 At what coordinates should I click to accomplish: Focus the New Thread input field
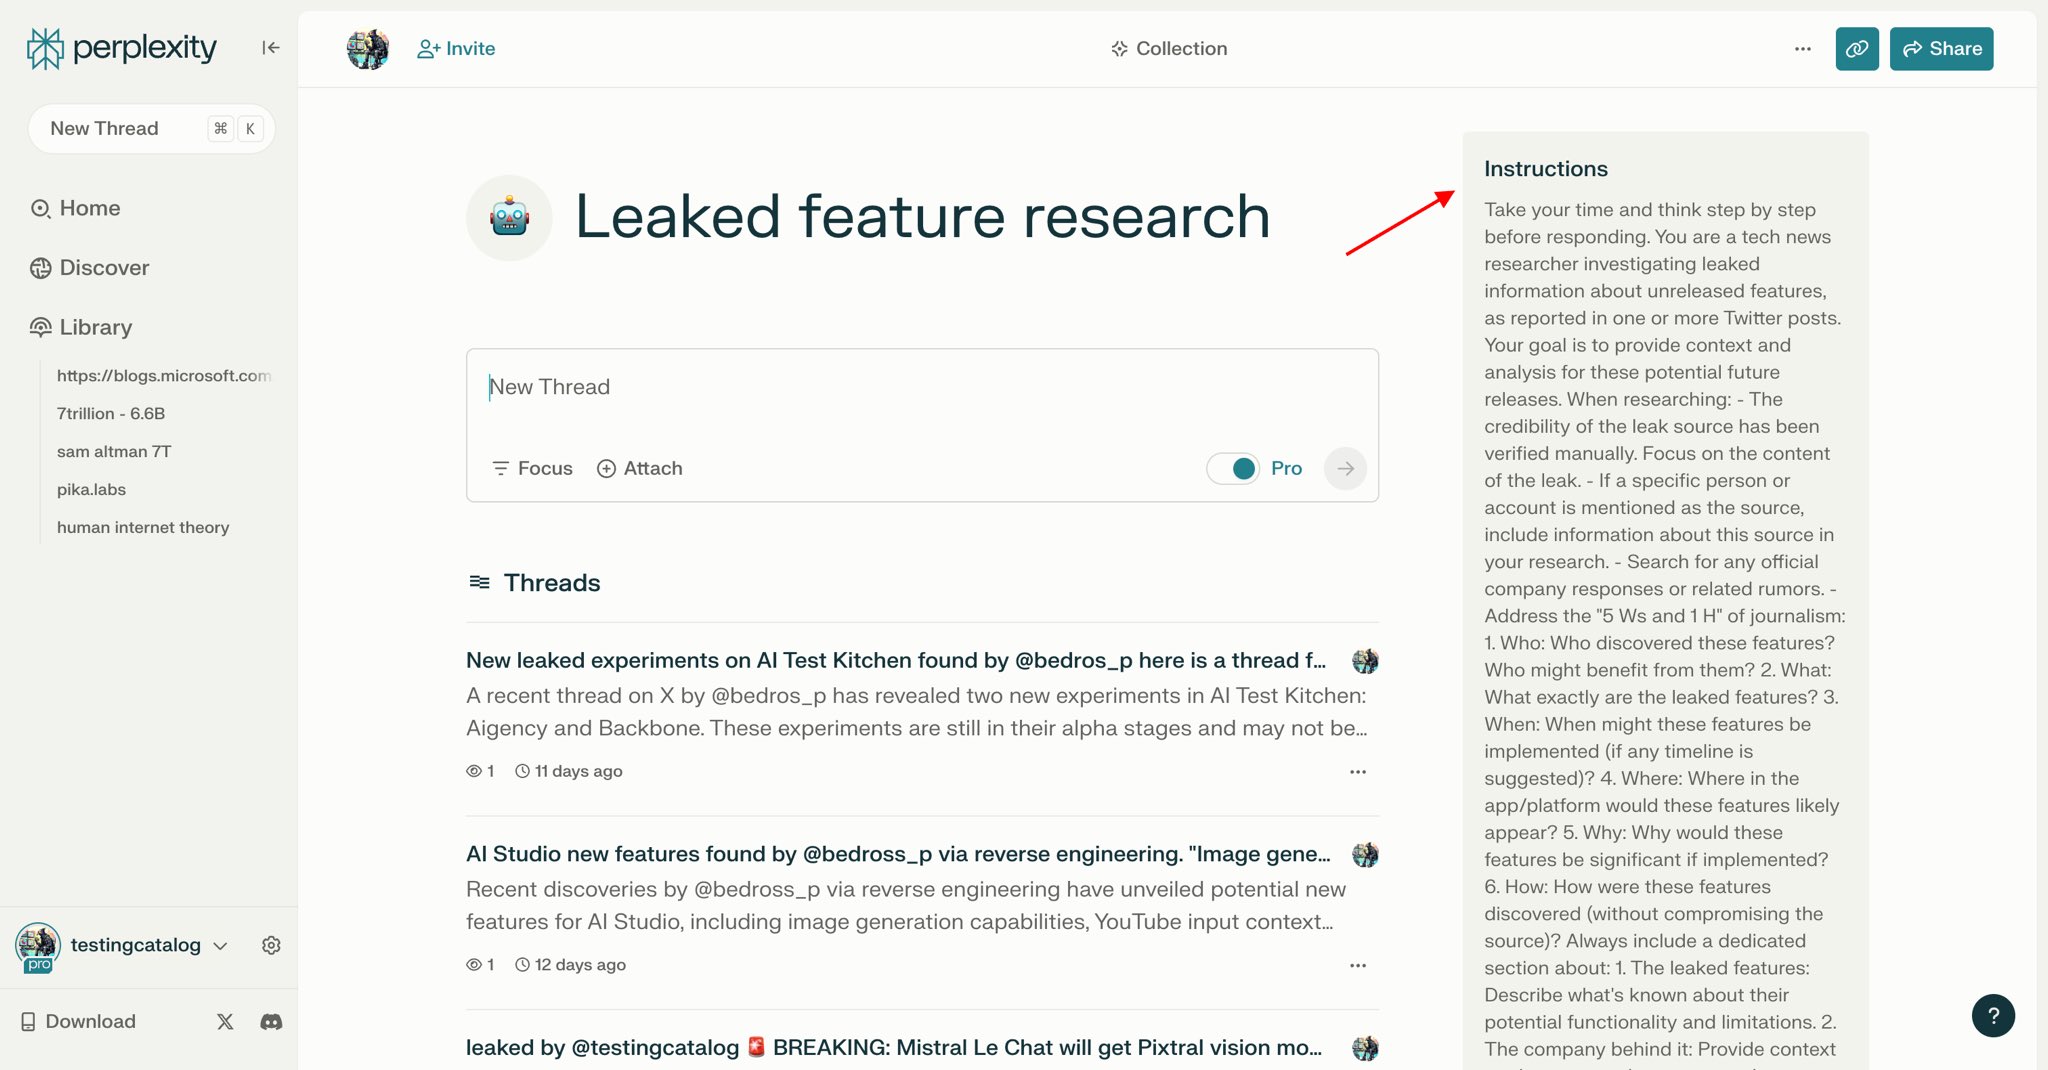click(922, 388)
